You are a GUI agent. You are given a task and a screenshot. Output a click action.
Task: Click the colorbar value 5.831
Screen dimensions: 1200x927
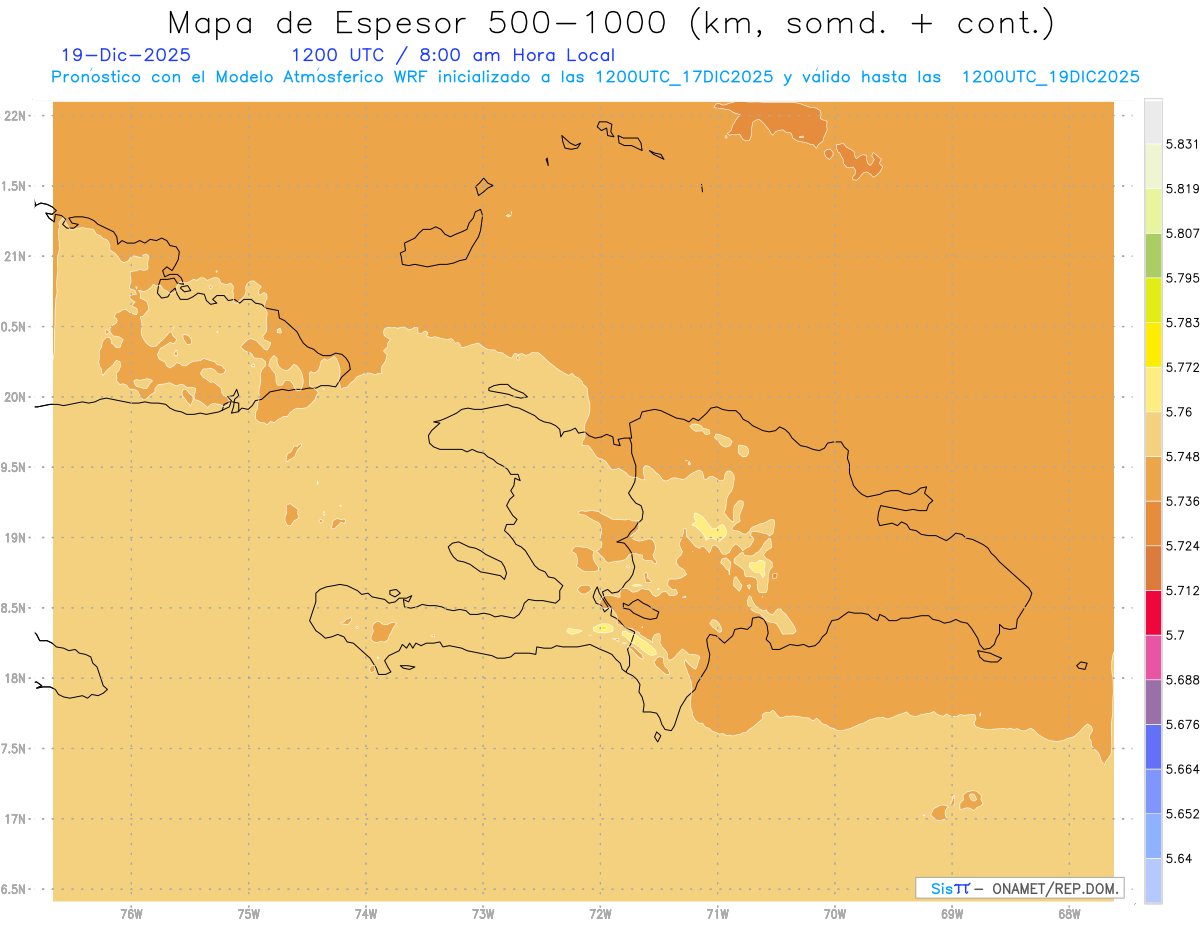click(x=1182, y=144)
